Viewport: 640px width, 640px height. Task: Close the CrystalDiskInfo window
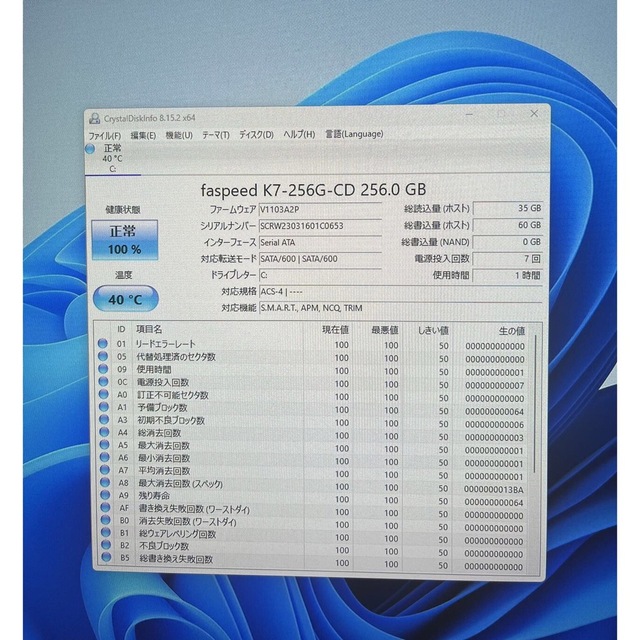(x=534, y=114)
